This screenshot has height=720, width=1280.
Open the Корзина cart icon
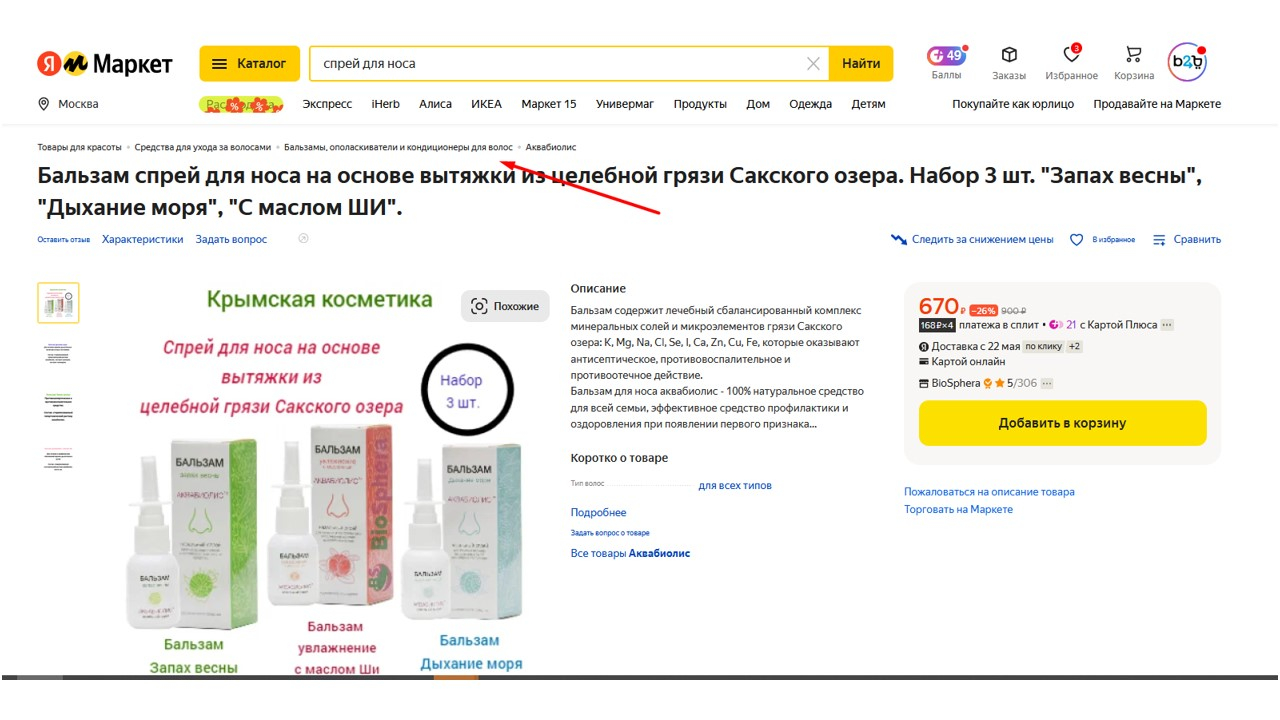coord(1133,55)
